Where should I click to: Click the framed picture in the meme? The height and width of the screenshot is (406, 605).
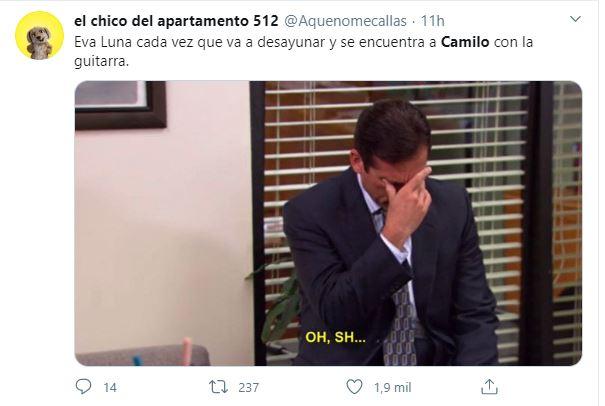pyautogui.click(x=120, y=105)
